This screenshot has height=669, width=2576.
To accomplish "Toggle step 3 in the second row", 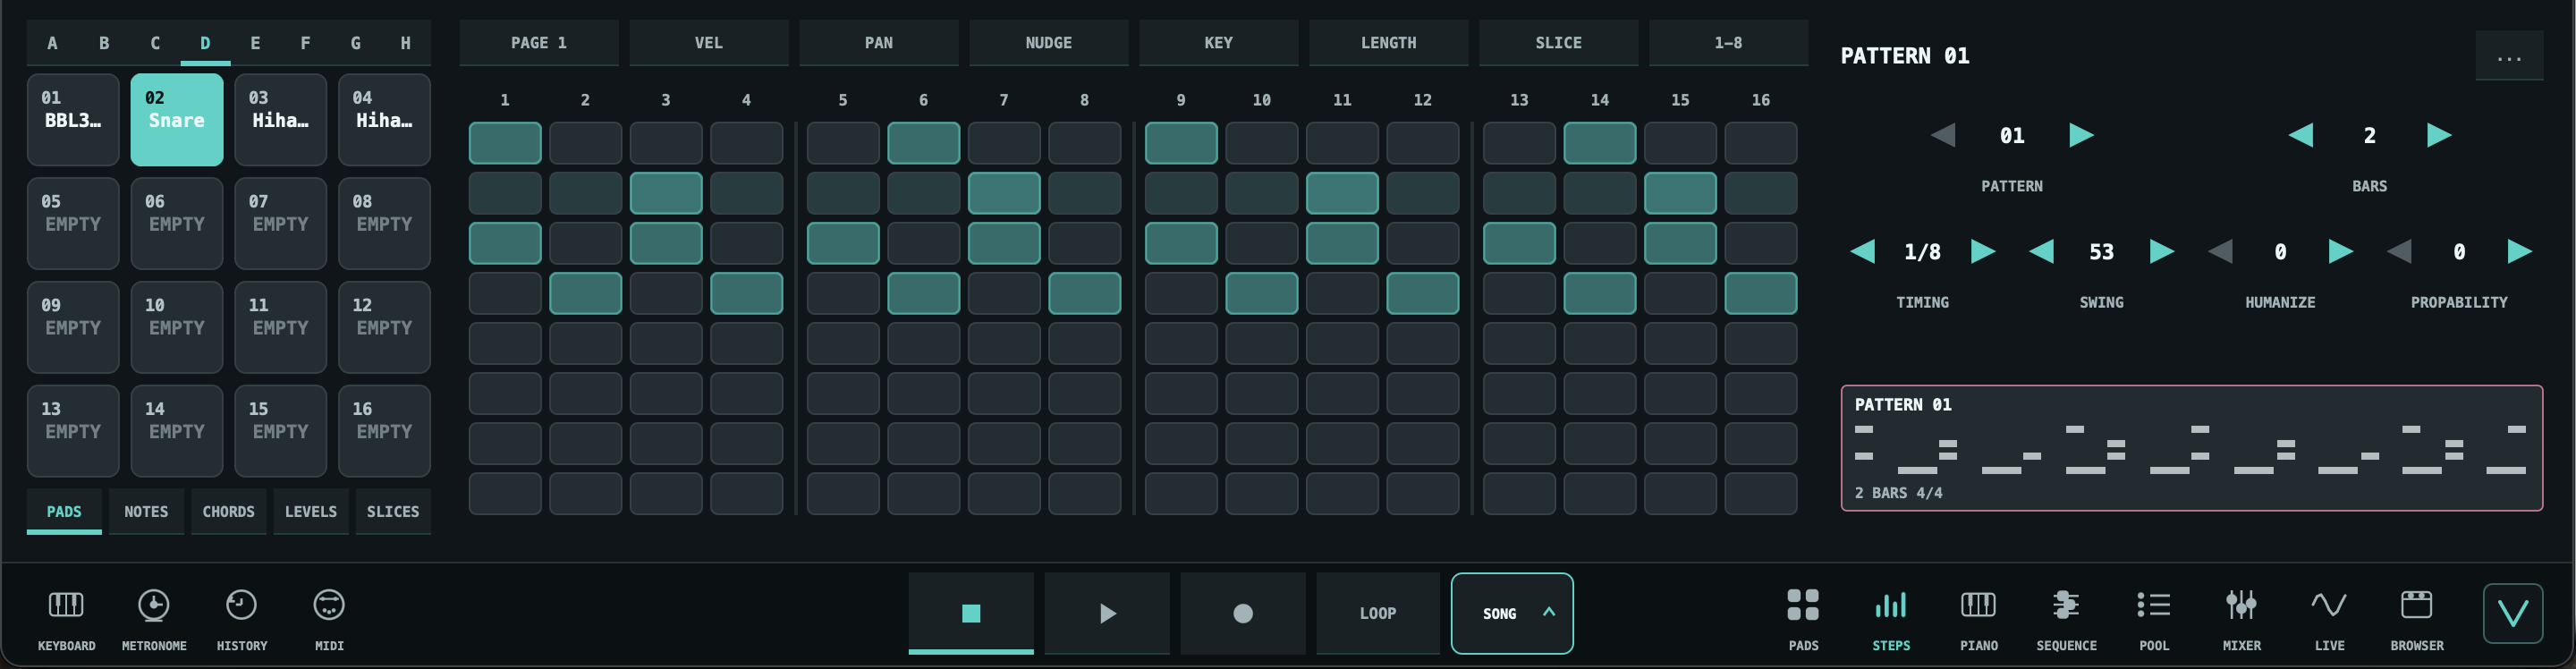I will [x=666, y=193].
